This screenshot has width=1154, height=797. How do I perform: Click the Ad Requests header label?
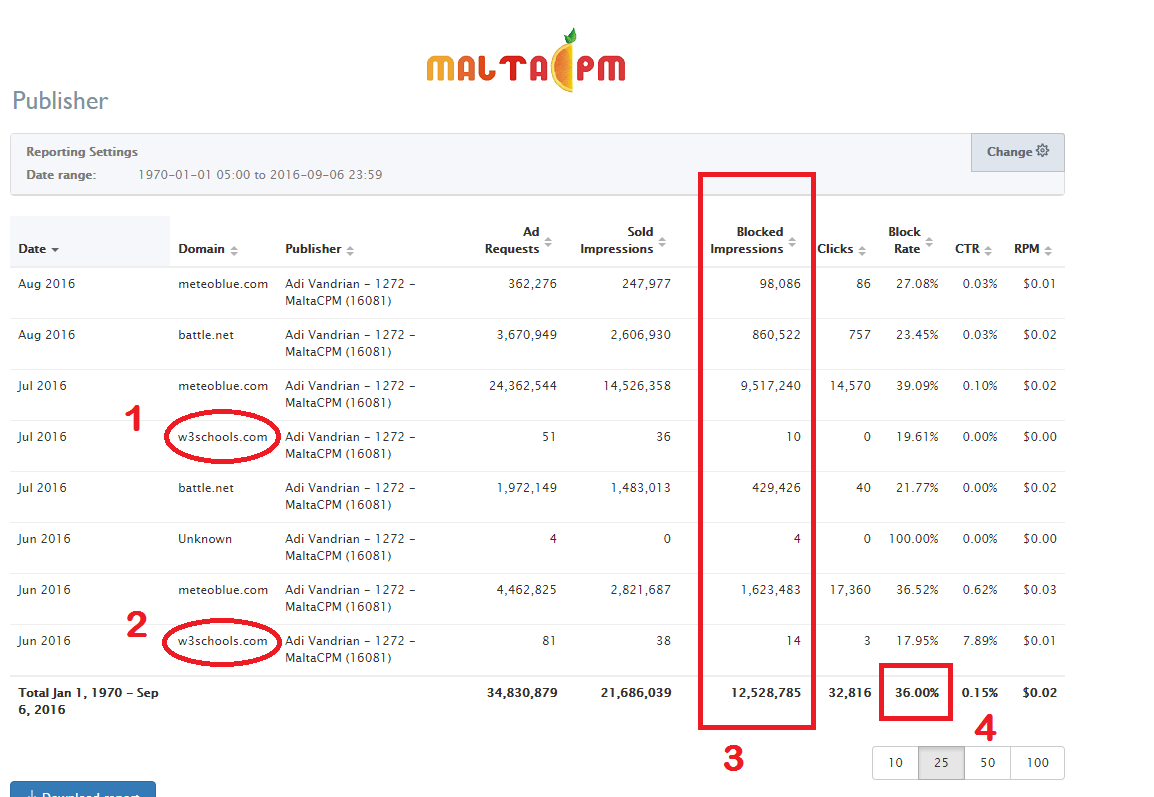(512, 240)
